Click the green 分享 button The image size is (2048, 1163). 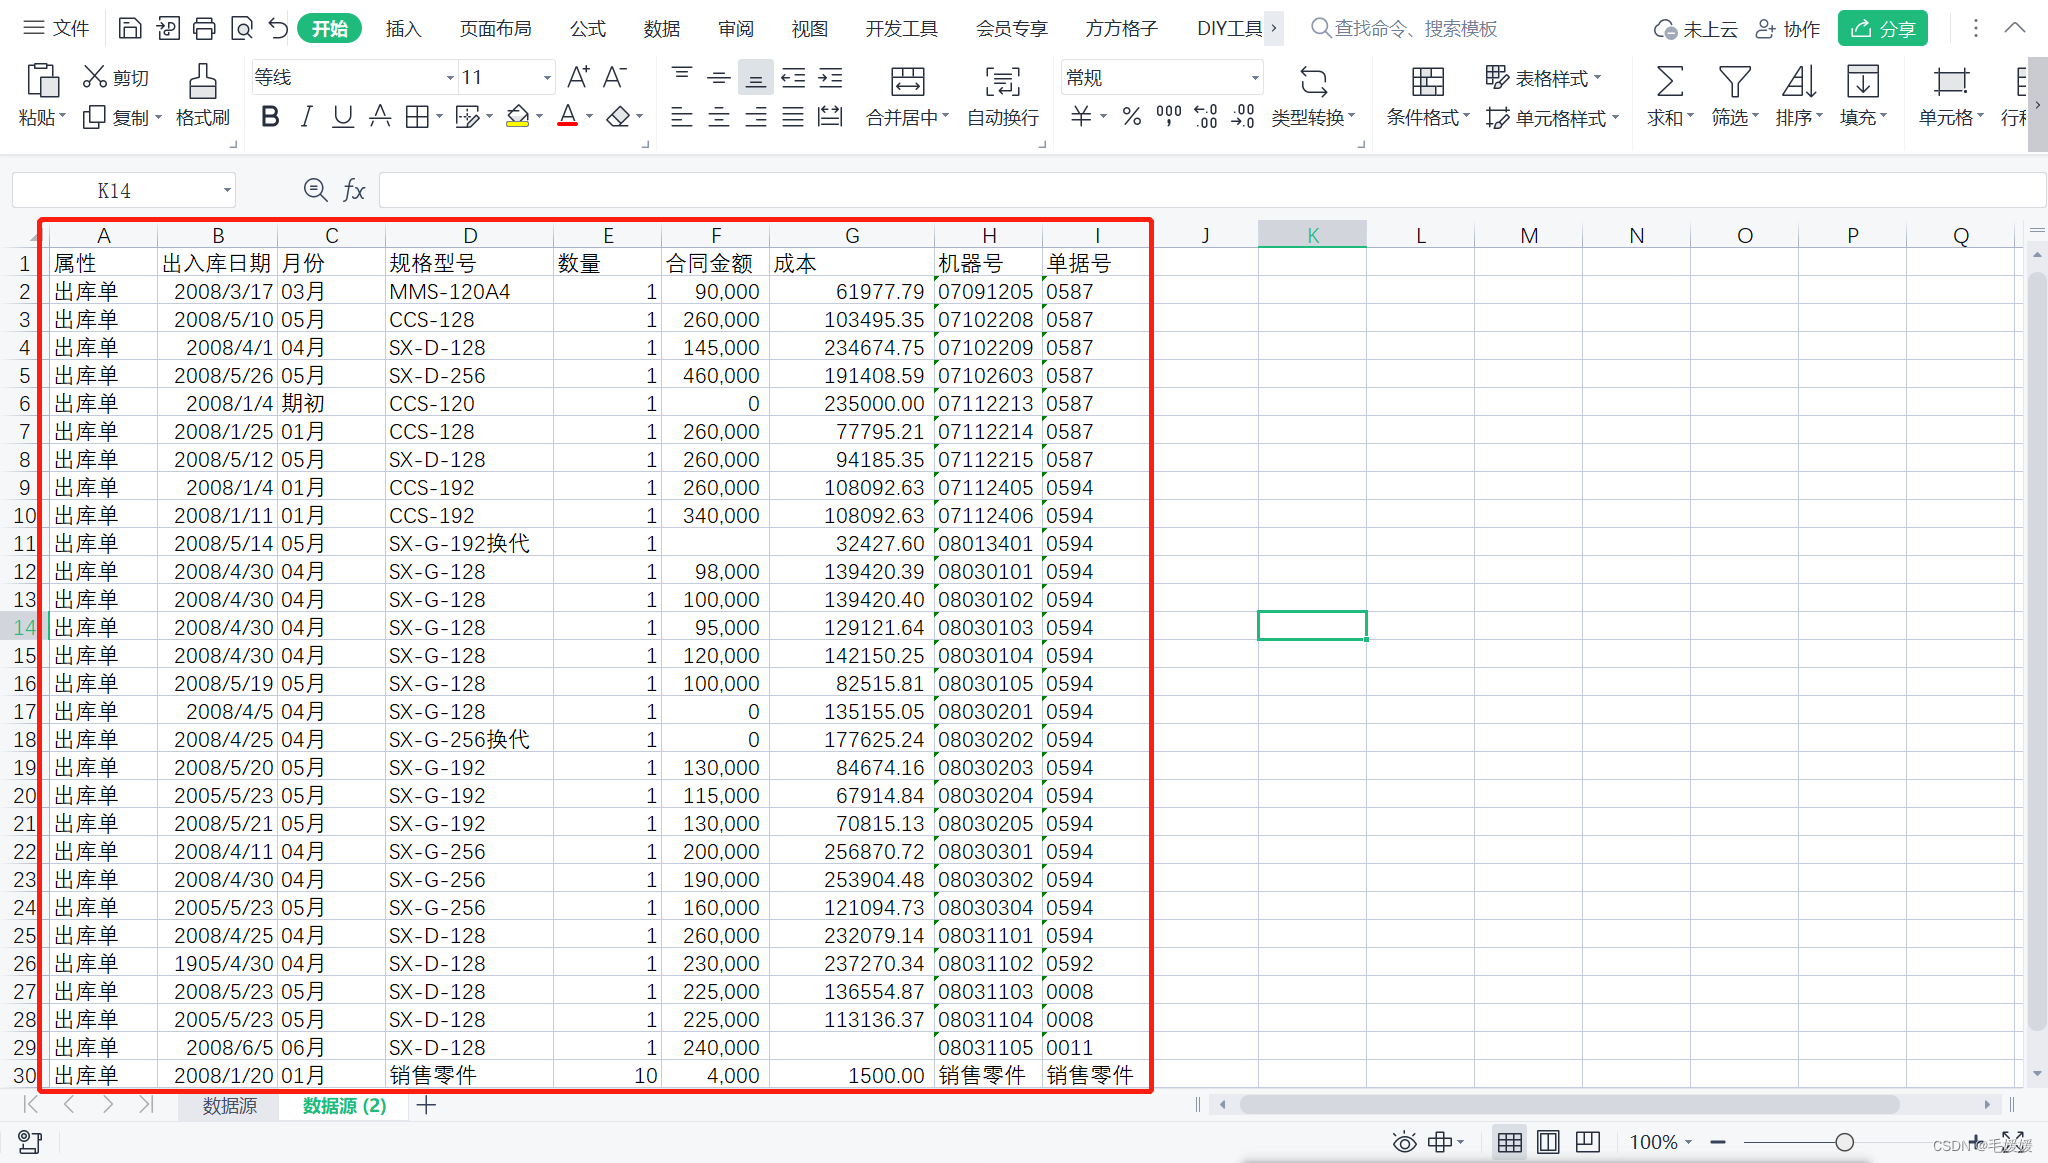pos(1882,28)
